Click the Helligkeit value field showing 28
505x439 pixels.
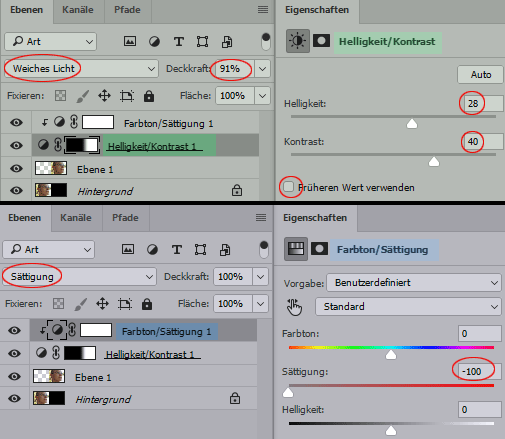point(481,104)
